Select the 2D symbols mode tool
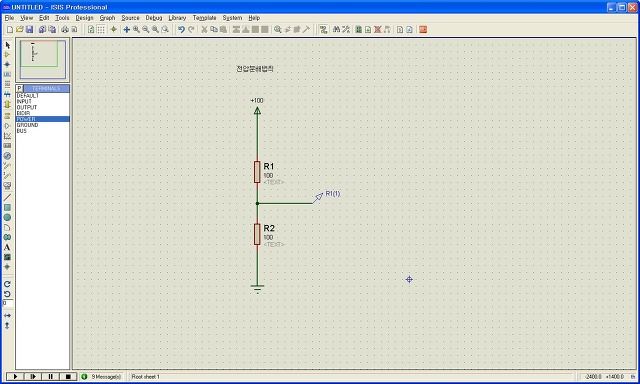This screenshot has height=384, width=640. 7,257
